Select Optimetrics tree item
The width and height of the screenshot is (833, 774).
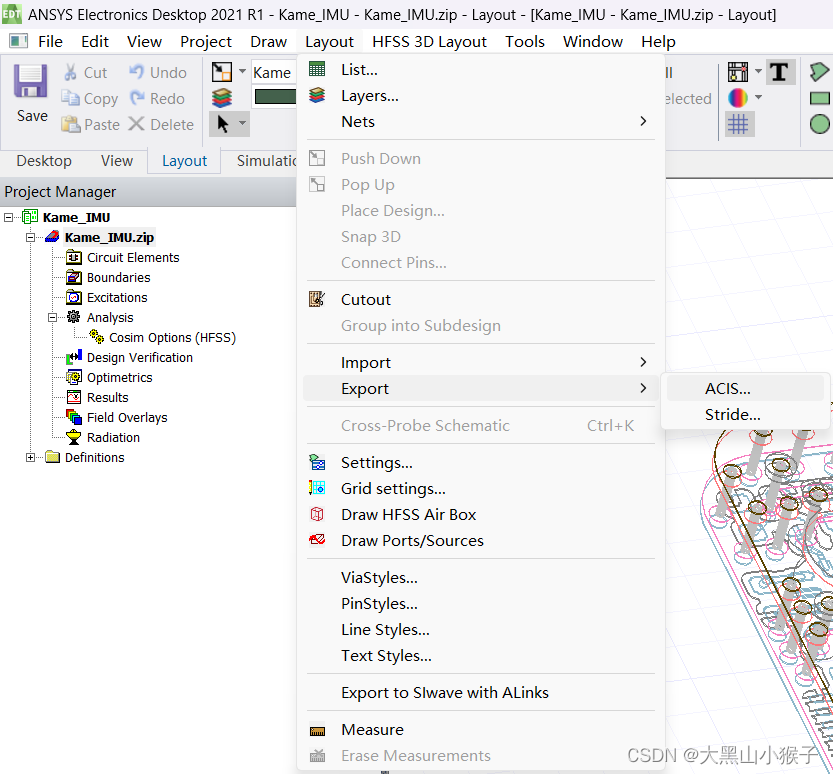(x=120, y=378)
